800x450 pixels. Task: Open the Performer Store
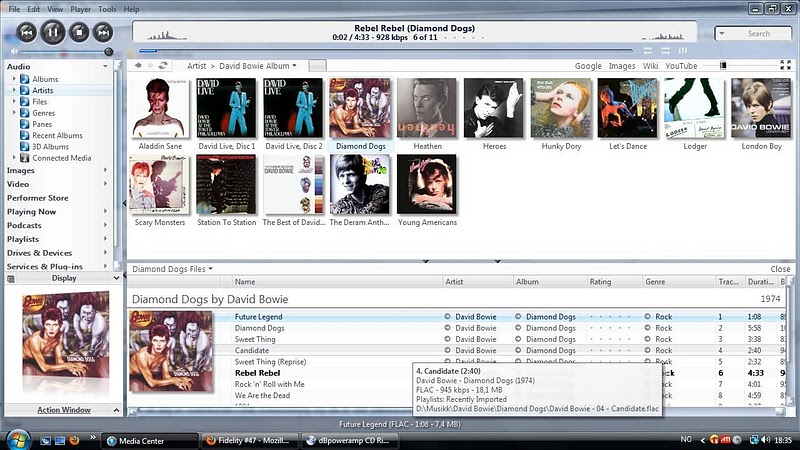coord(38,198)
